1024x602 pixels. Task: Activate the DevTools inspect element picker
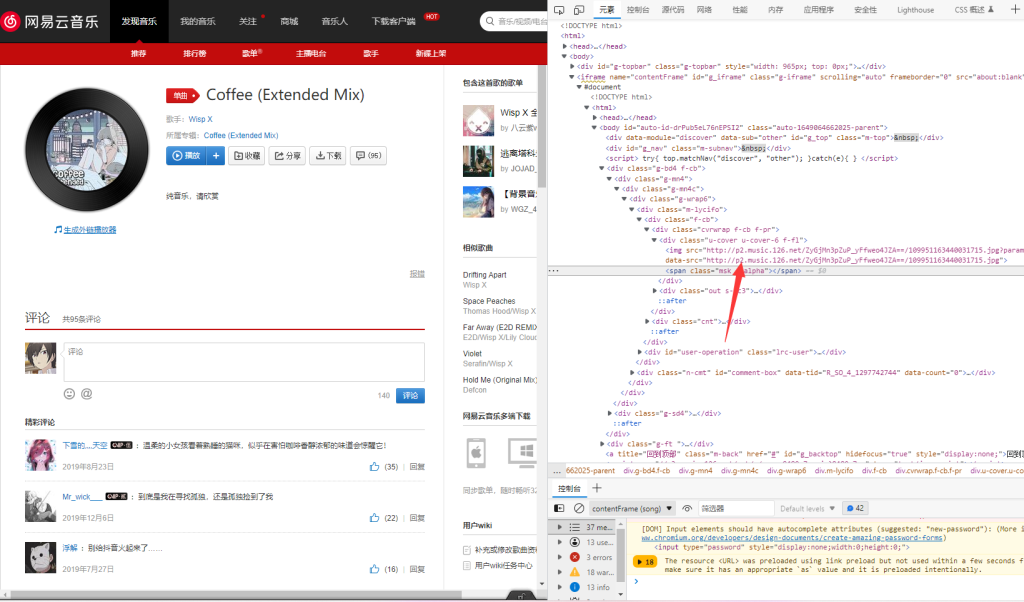(x=559, y=10)
